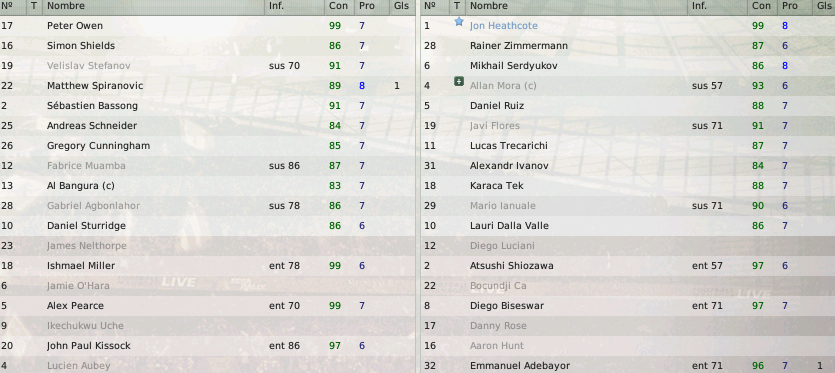Click the T column header in right table
Viewport: 835px width, 373px height.
[457, 6]
